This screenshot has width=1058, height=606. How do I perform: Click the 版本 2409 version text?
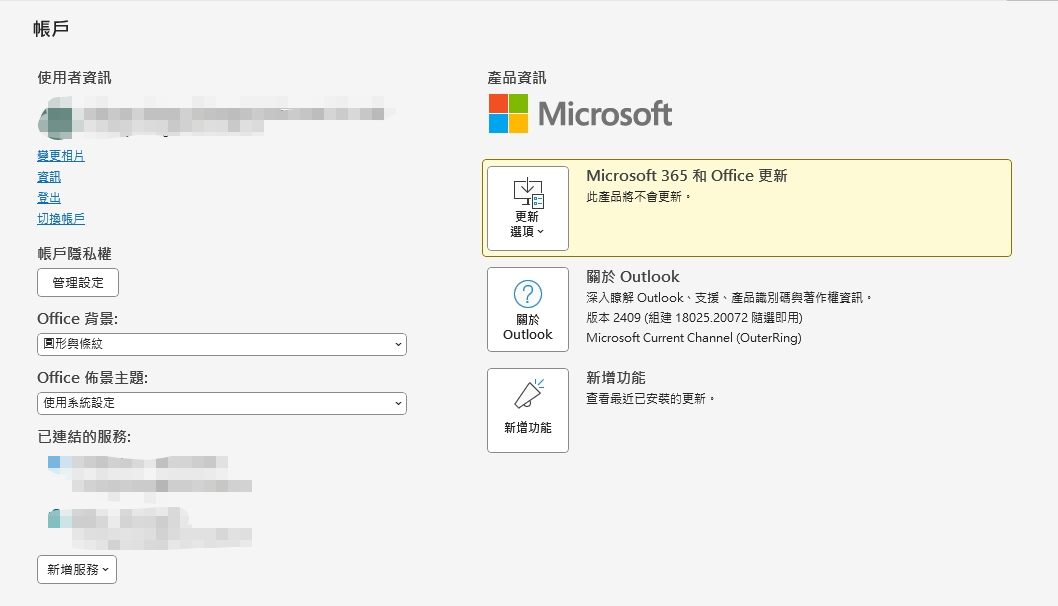[x=694, y=318]
